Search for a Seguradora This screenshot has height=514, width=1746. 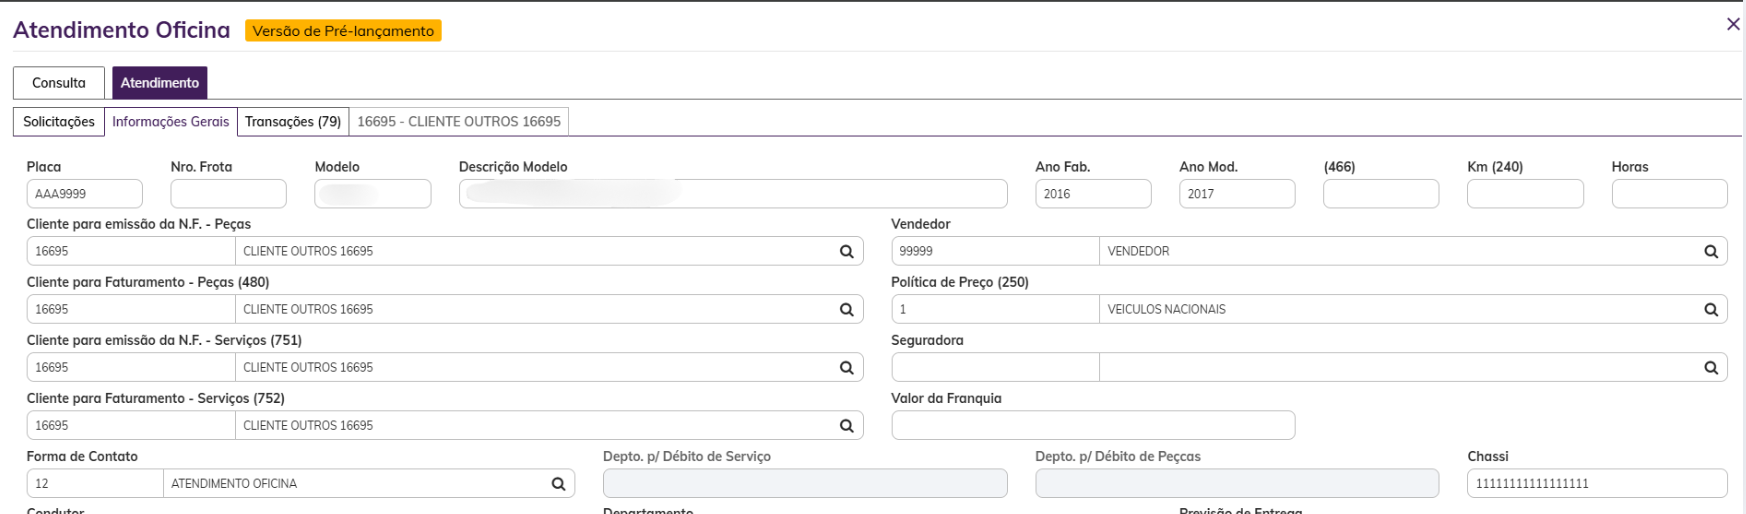click(1711, 368)
